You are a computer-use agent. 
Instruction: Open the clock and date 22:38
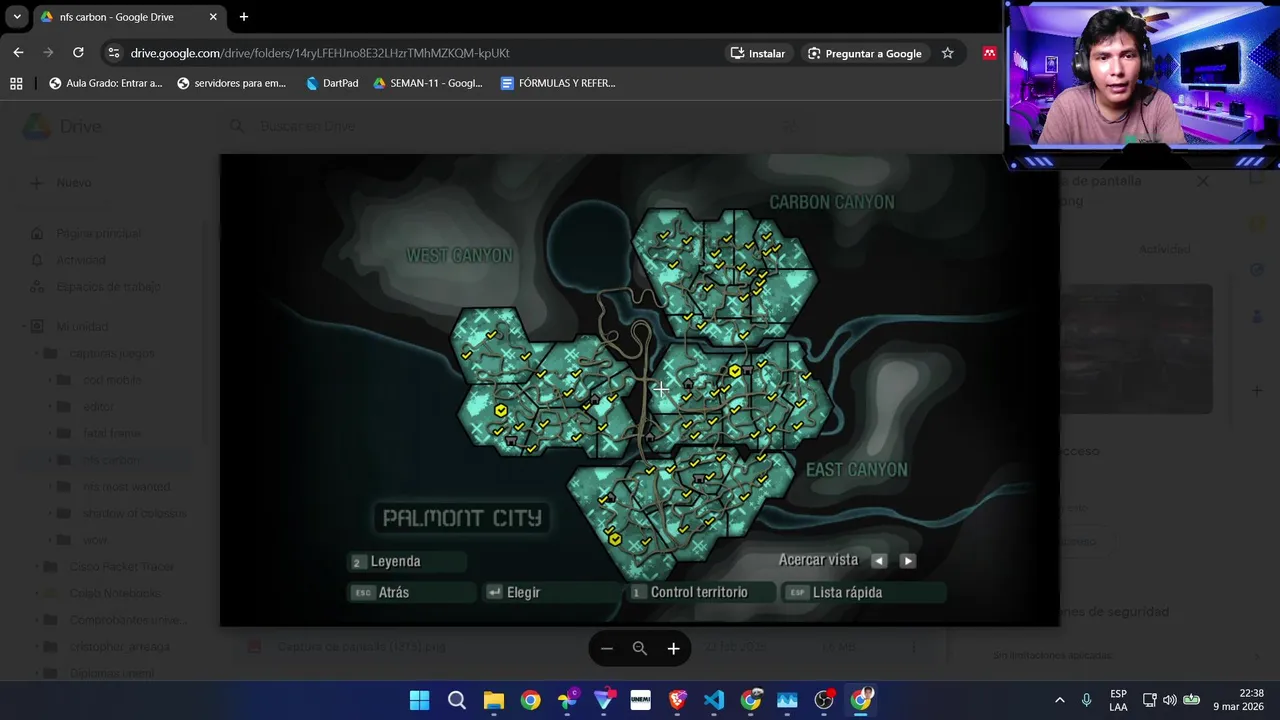(x=1238, y=700)
